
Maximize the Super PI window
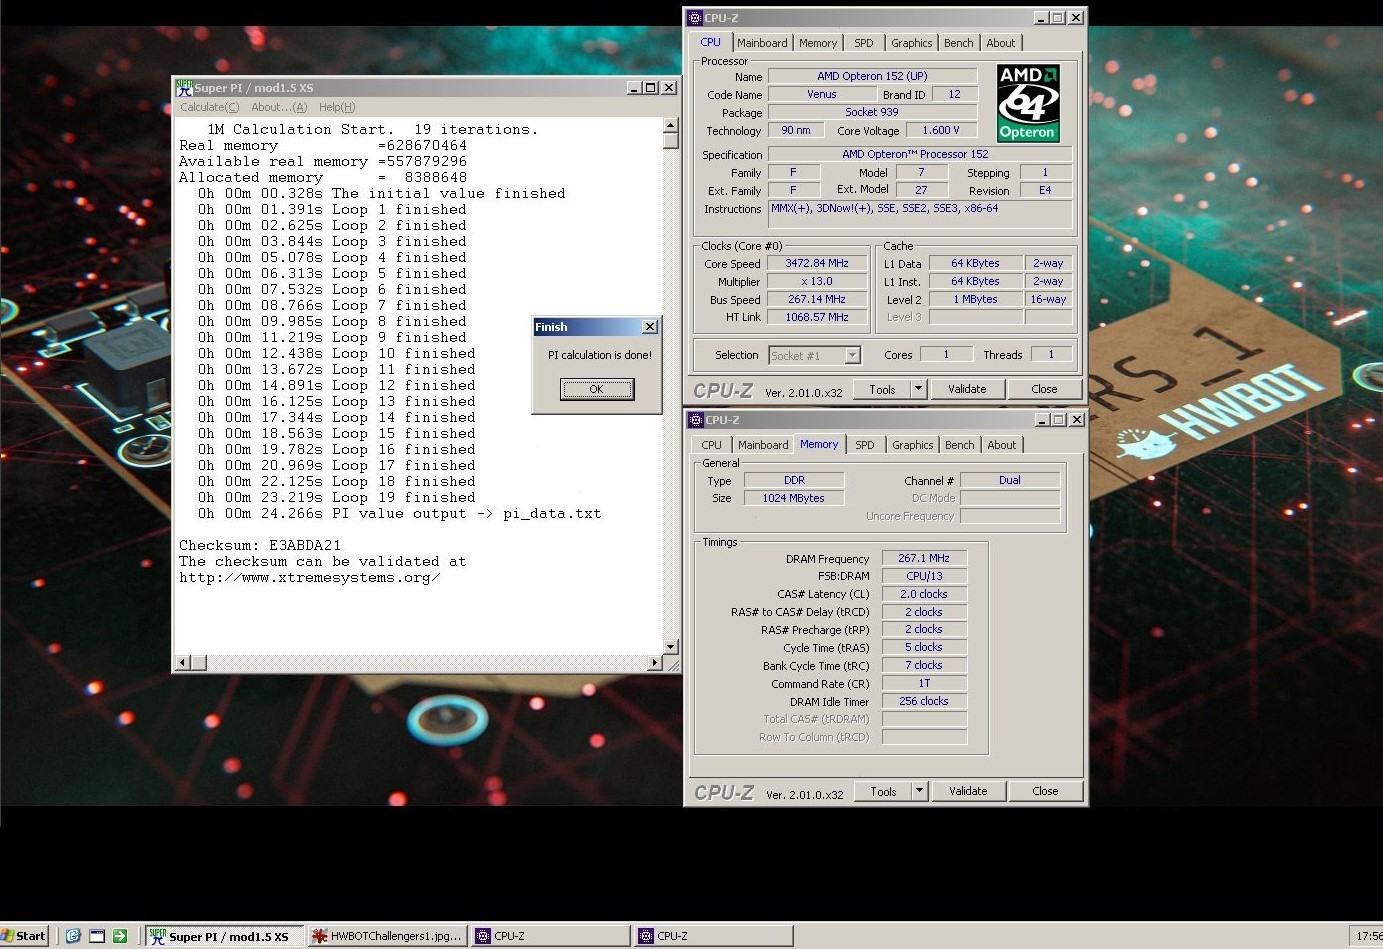click(651, 88)
